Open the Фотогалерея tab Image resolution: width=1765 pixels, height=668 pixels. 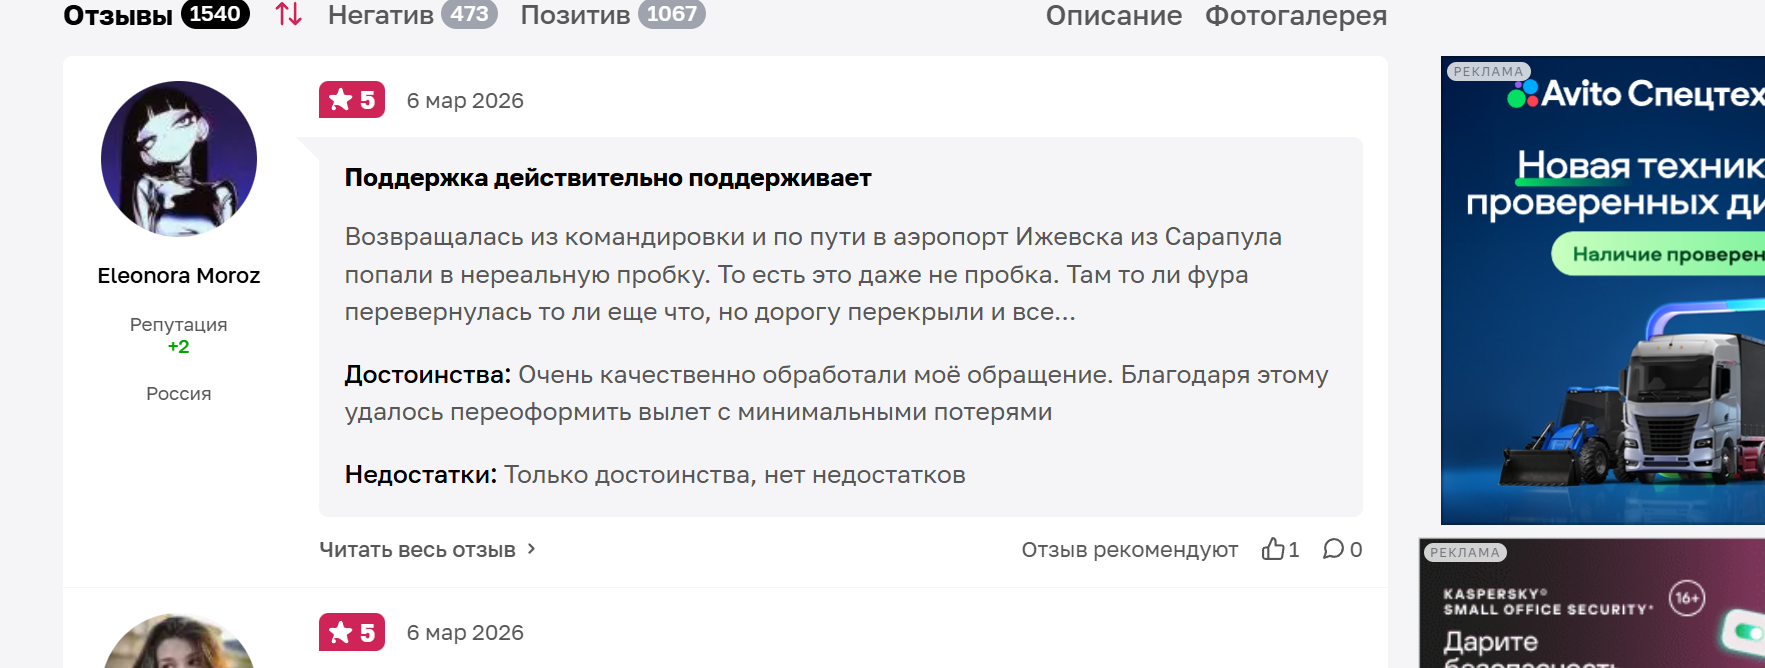[x=1295, y=16]
